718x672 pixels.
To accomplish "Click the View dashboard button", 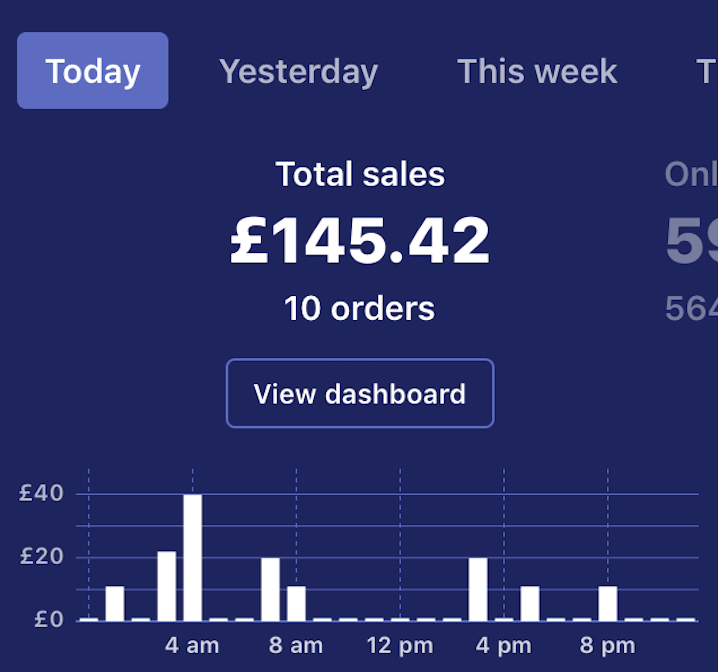I will coord(360,393).
